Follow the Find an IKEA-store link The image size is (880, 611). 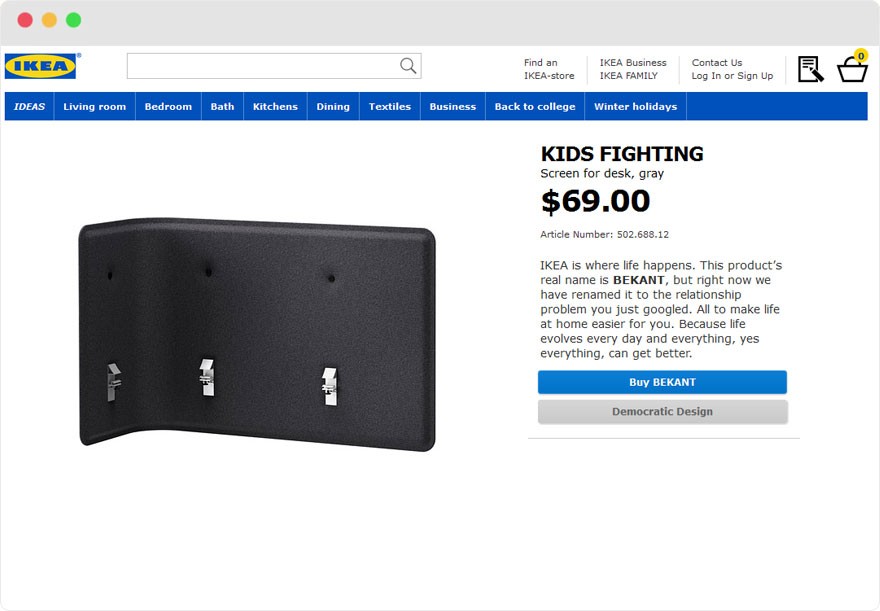click(x=549, y=69)
